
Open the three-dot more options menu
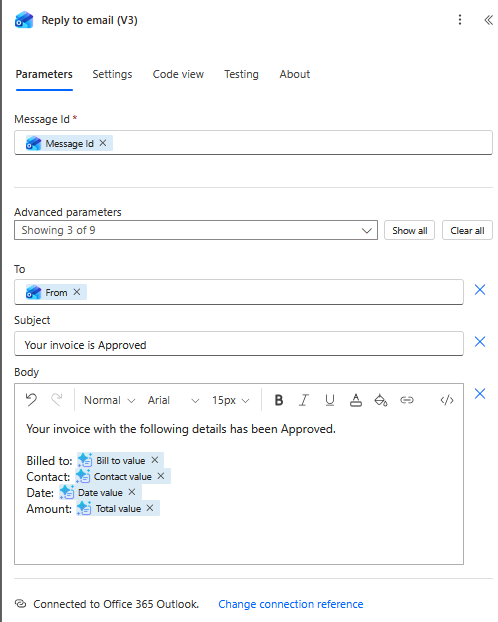460,19
